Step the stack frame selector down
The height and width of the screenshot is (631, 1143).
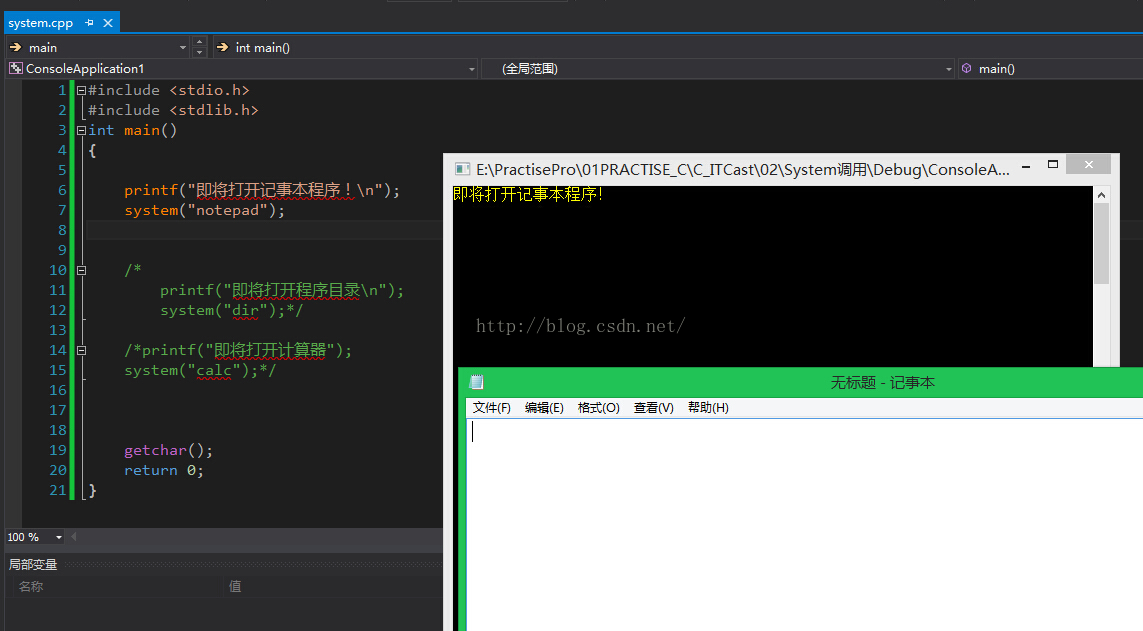(200, 52)
